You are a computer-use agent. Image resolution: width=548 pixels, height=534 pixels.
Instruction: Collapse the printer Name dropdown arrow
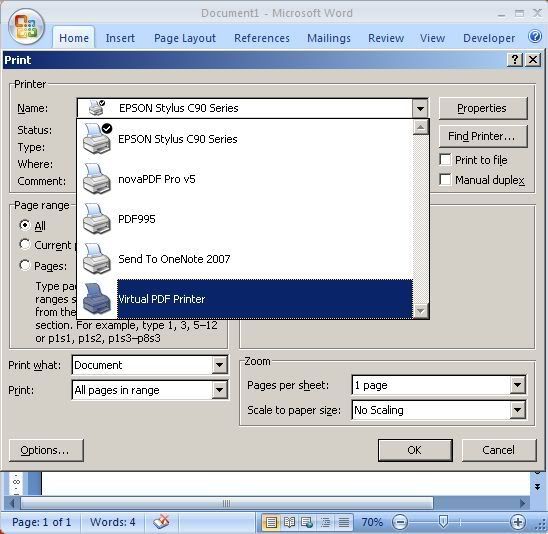420,108
